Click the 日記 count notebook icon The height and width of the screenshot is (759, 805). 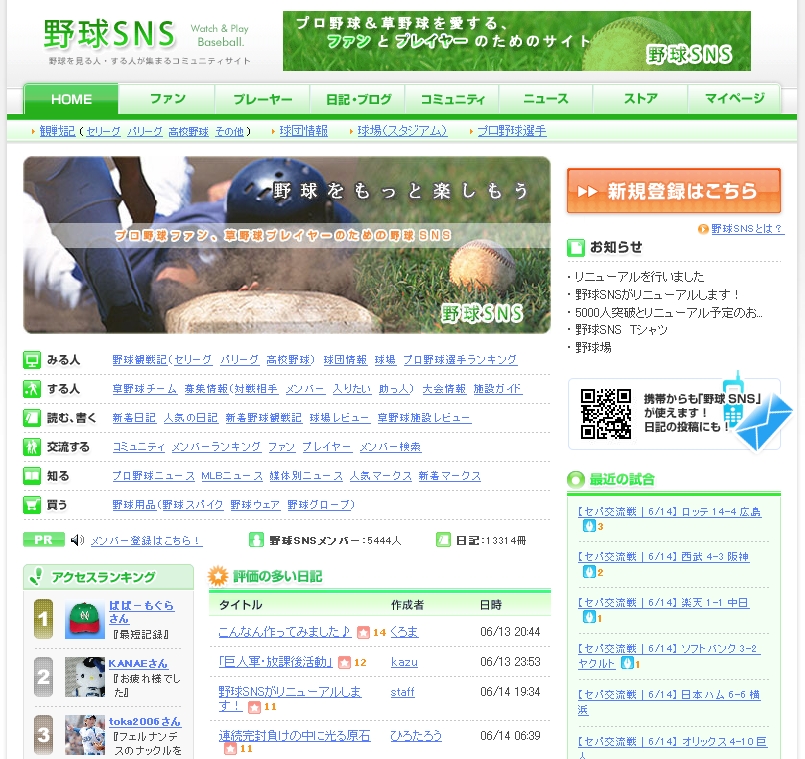(443, 540)
